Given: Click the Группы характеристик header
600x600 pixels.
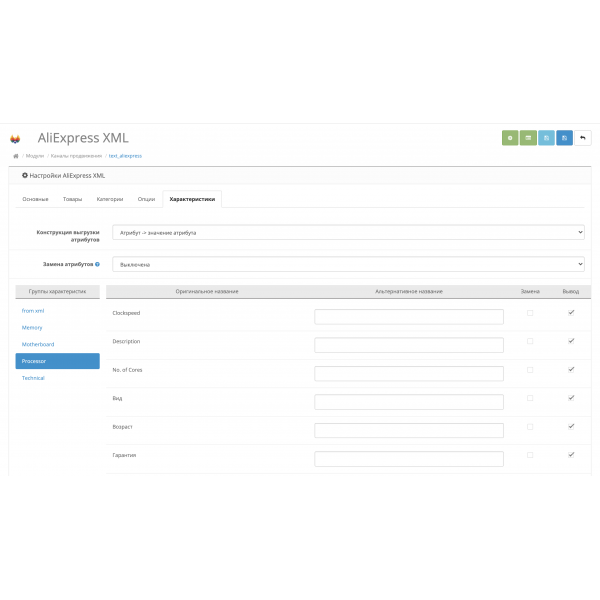Looking at the screenshot, I should coord(57,291).
